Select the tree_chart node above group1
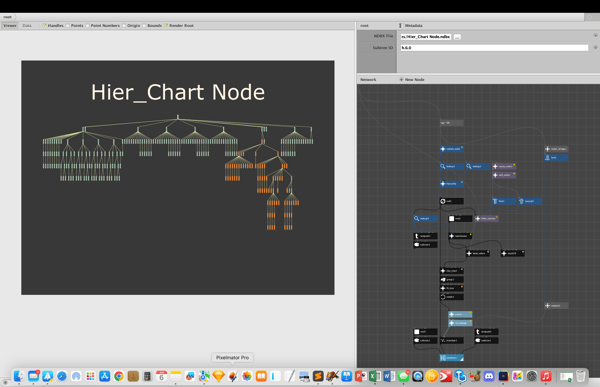Screen dimensions: 600x387 point(452,271)
